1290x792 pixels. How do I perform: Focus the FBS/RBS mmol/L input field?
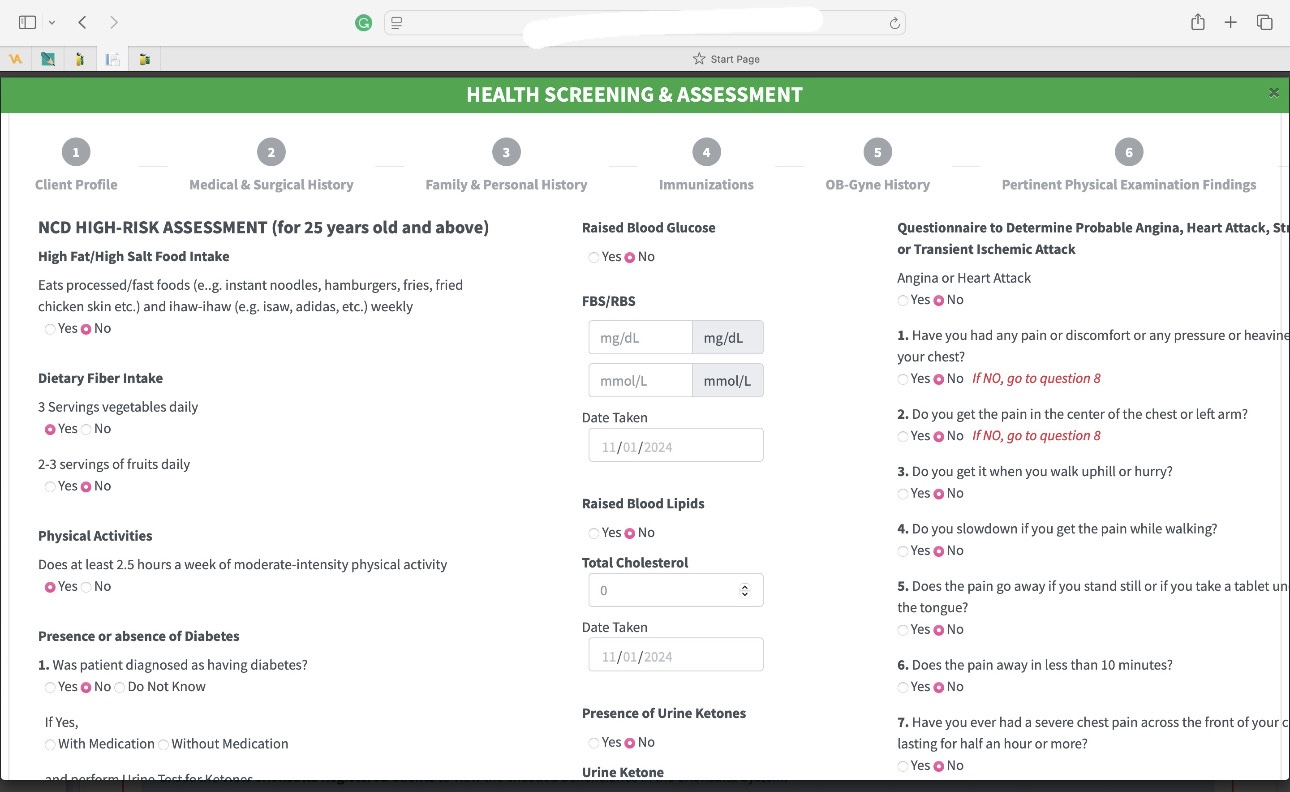pos(641,381)
